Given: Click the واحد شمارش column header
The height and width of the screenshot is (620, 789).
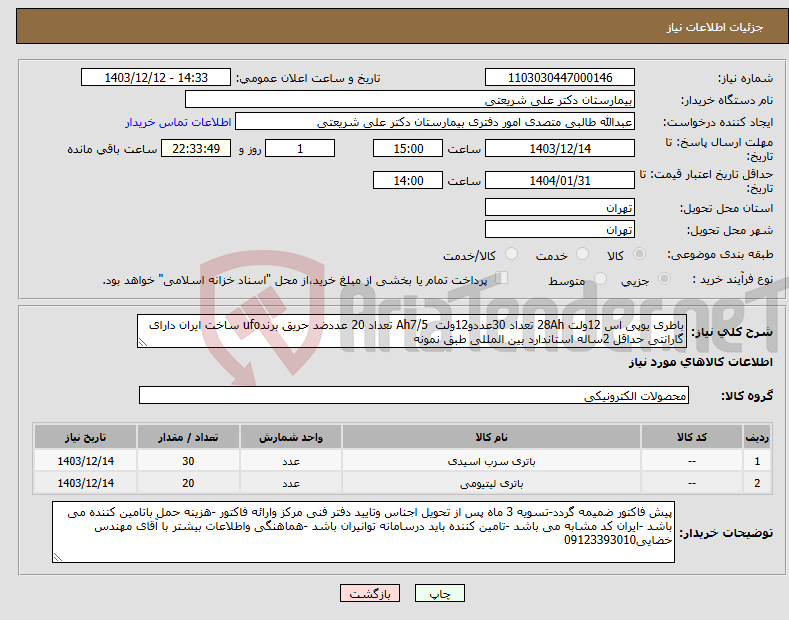Looking at the screenshot, I should click(x=291, y=437).
